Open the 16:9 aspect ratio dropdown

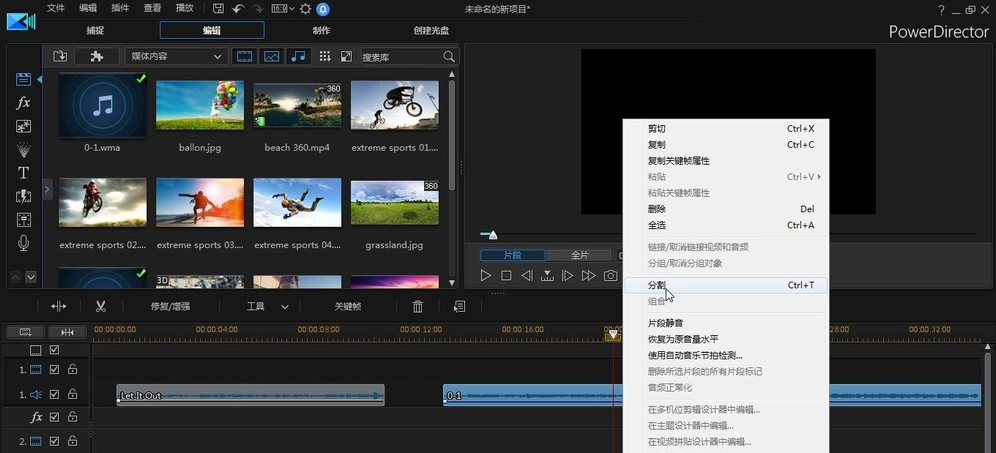(282, 9)
